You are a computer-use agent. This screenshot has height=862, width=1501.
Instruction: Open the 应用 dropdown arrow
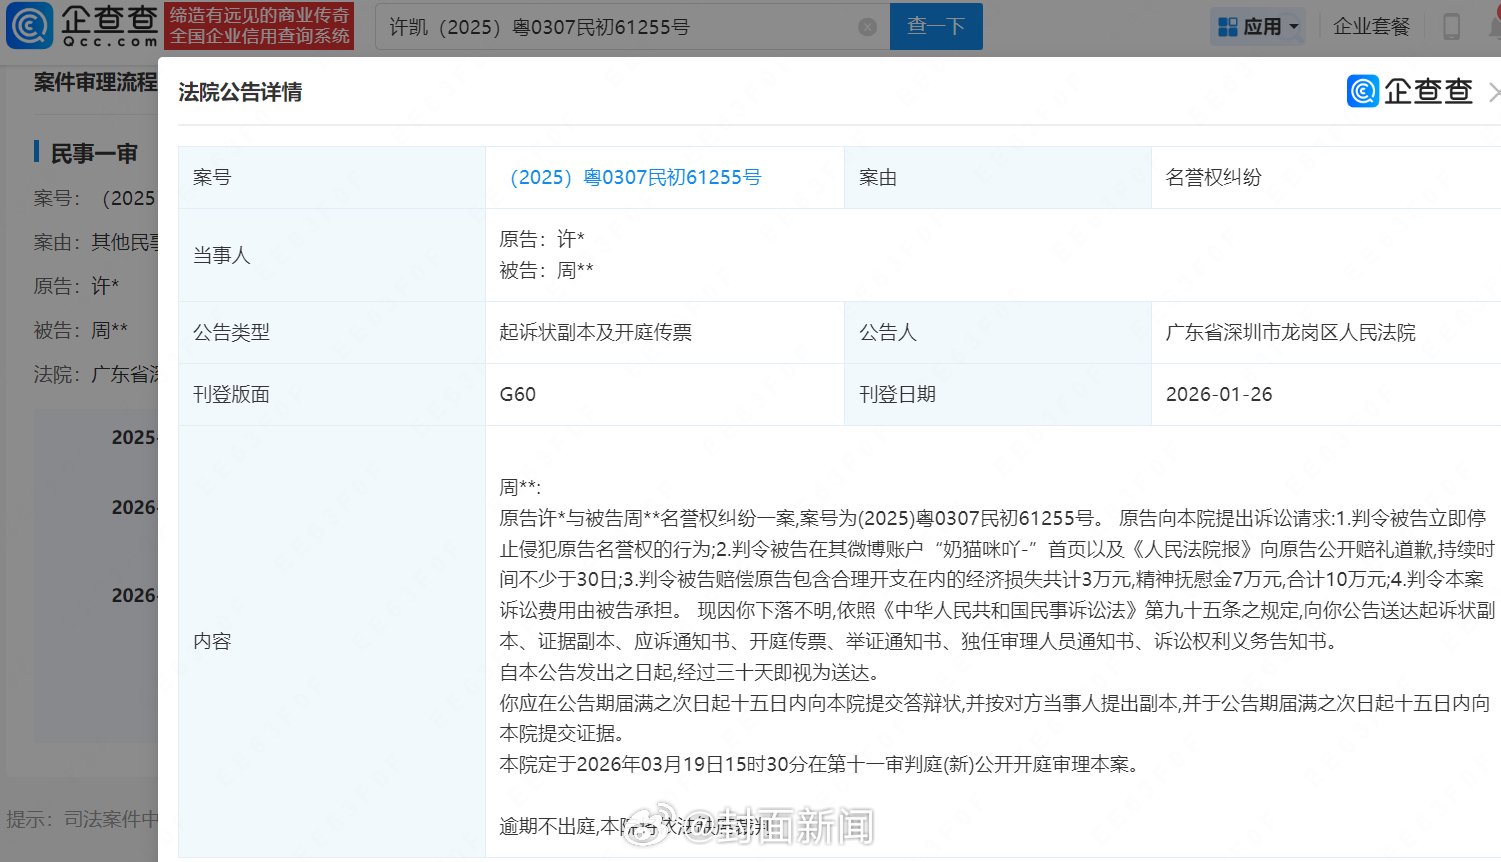1294,25
